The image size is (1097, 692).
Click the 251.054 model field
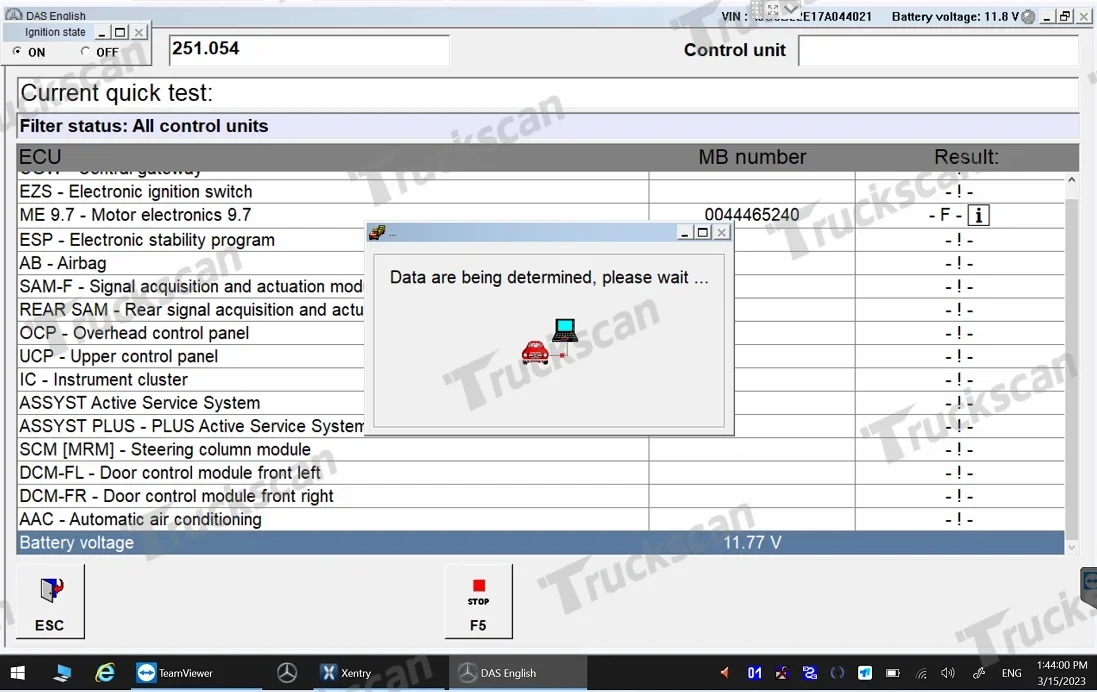(309, 50)
